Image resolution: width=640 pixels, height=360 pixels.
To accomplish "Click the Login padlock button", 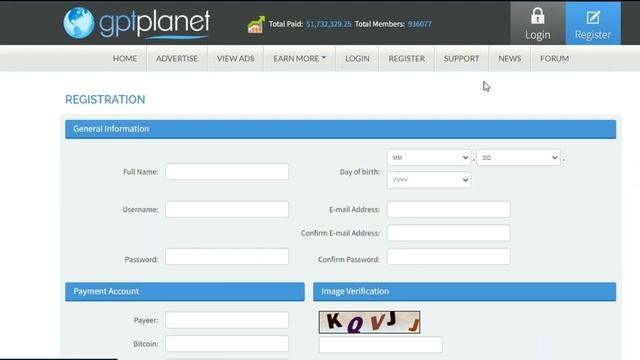I will [538, 23].
